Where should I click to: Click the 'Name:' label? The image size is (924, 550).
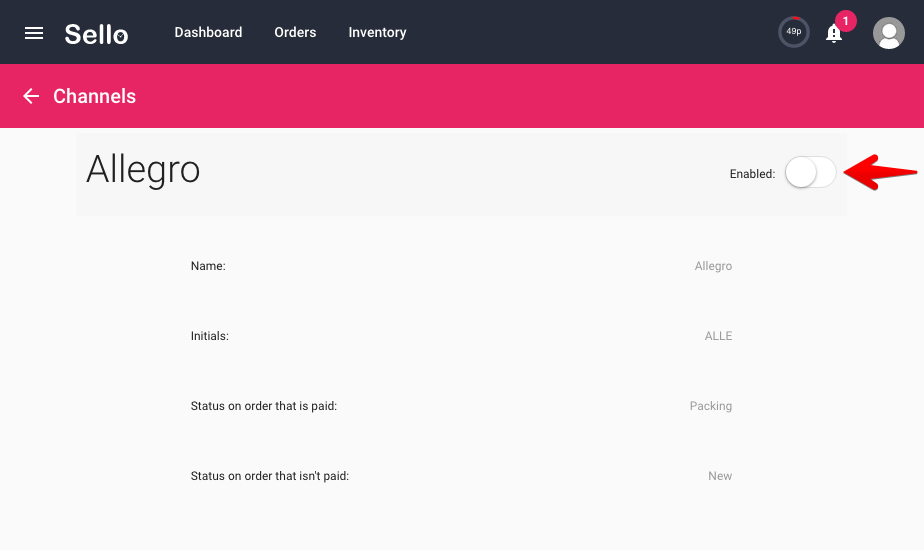(x=208, y=266)
